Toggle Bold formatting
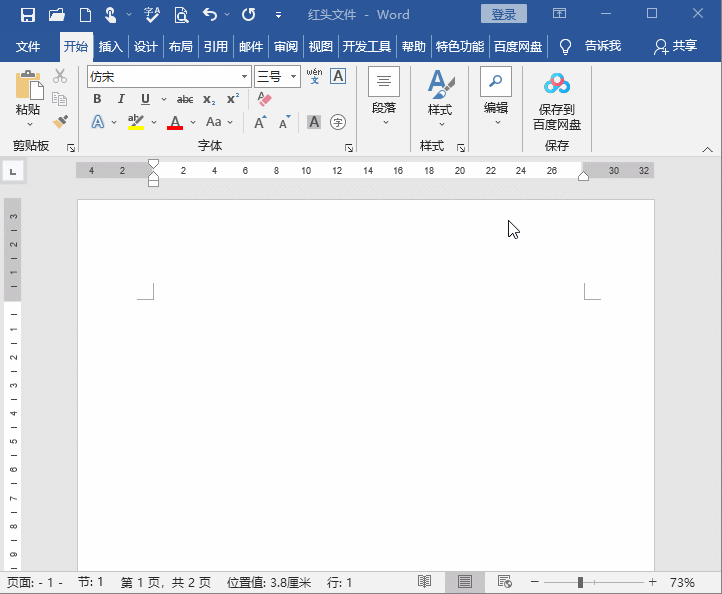 pyautogui.click(x=97, y=99)
